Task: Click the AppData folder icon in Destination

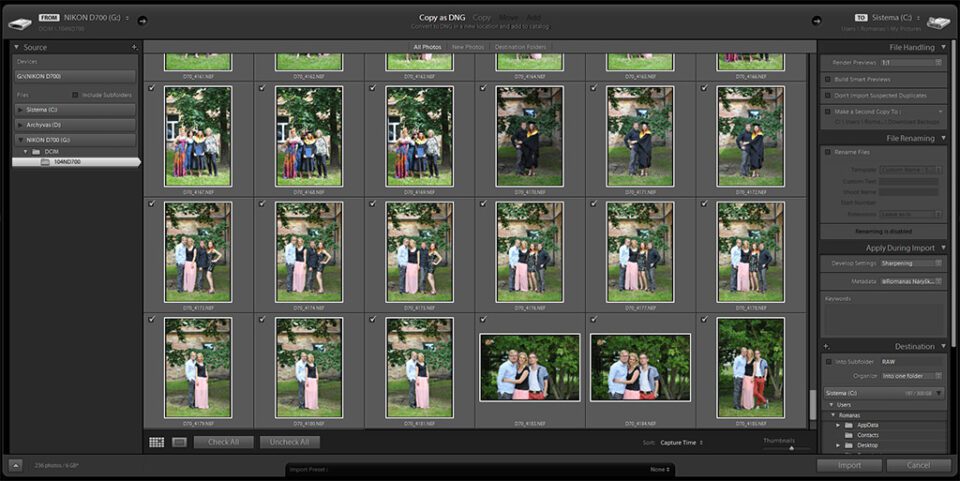Action: [x=849, y=425]
